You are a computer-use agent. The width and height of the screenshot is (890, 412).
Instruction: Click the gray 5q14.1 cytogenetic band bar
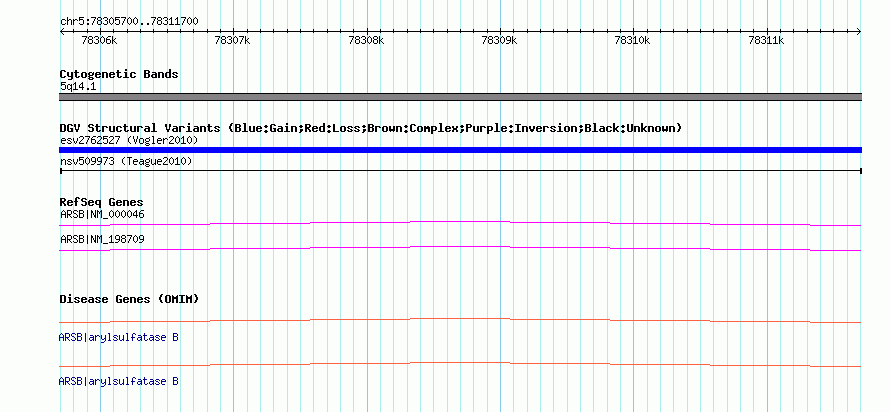click(460, 97)
